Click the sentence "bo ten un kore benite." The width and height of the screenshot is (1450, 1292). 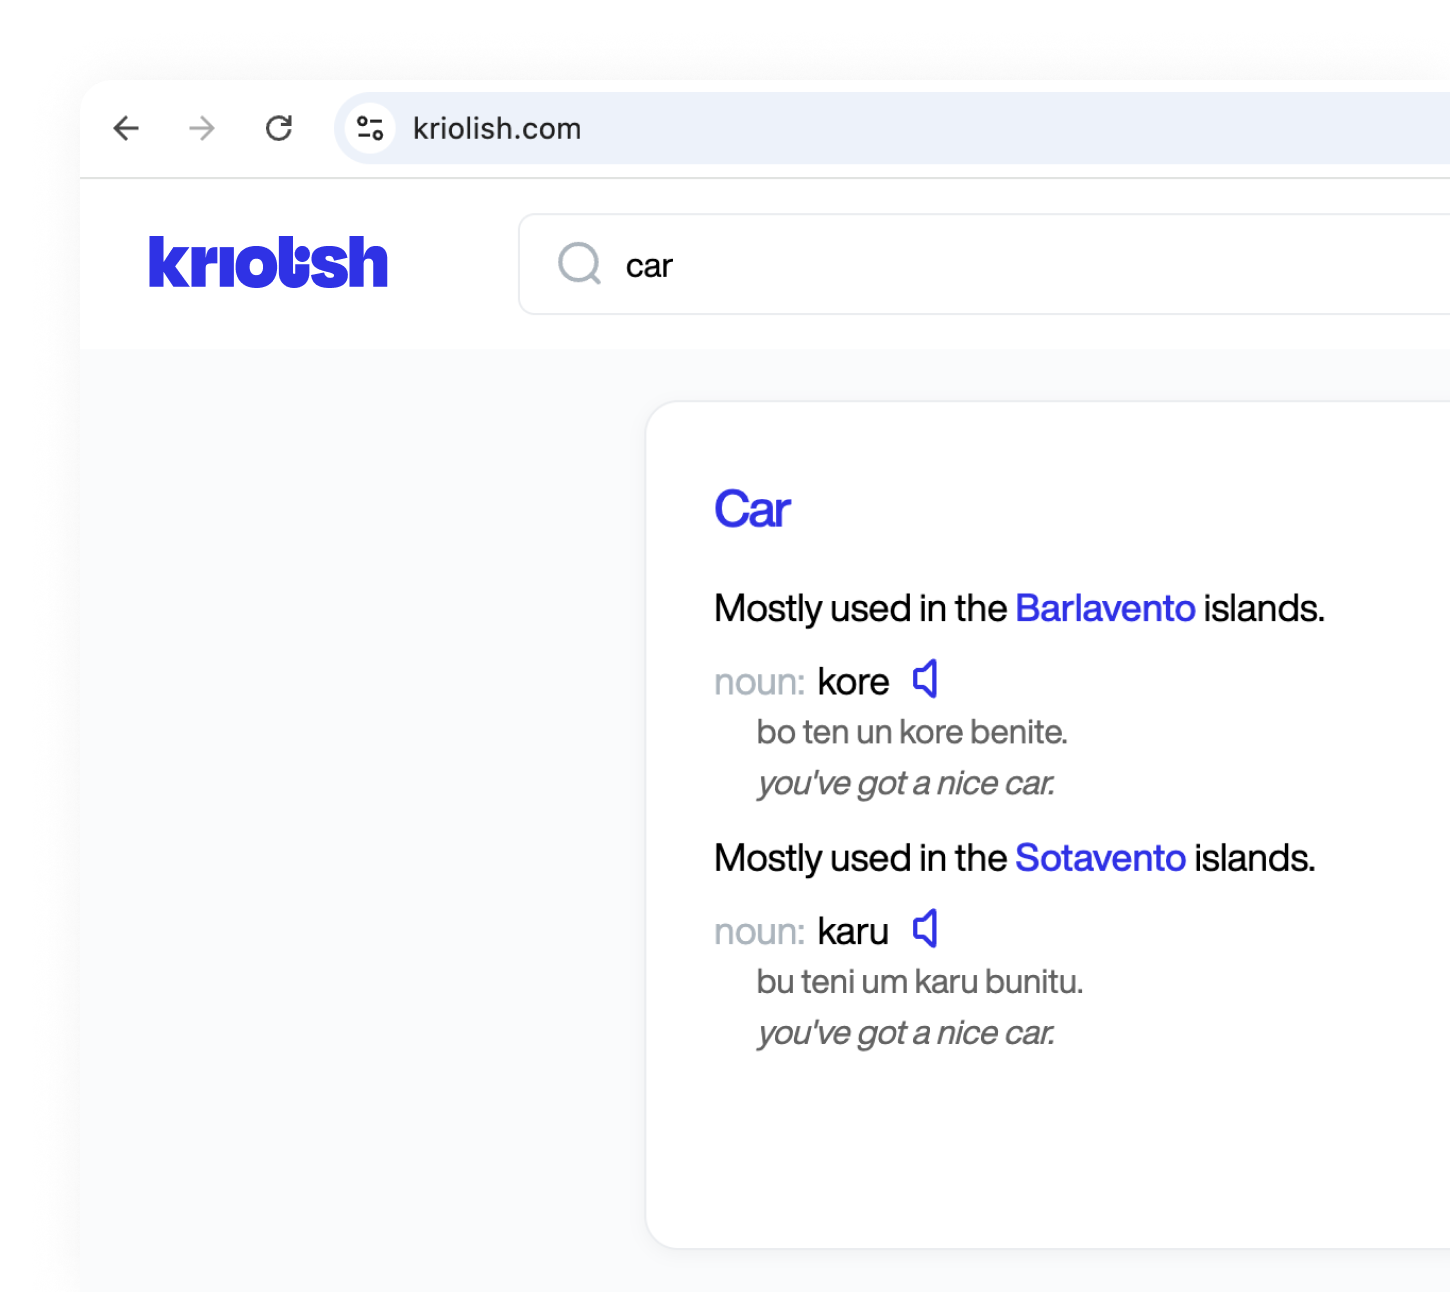point(912,732)
